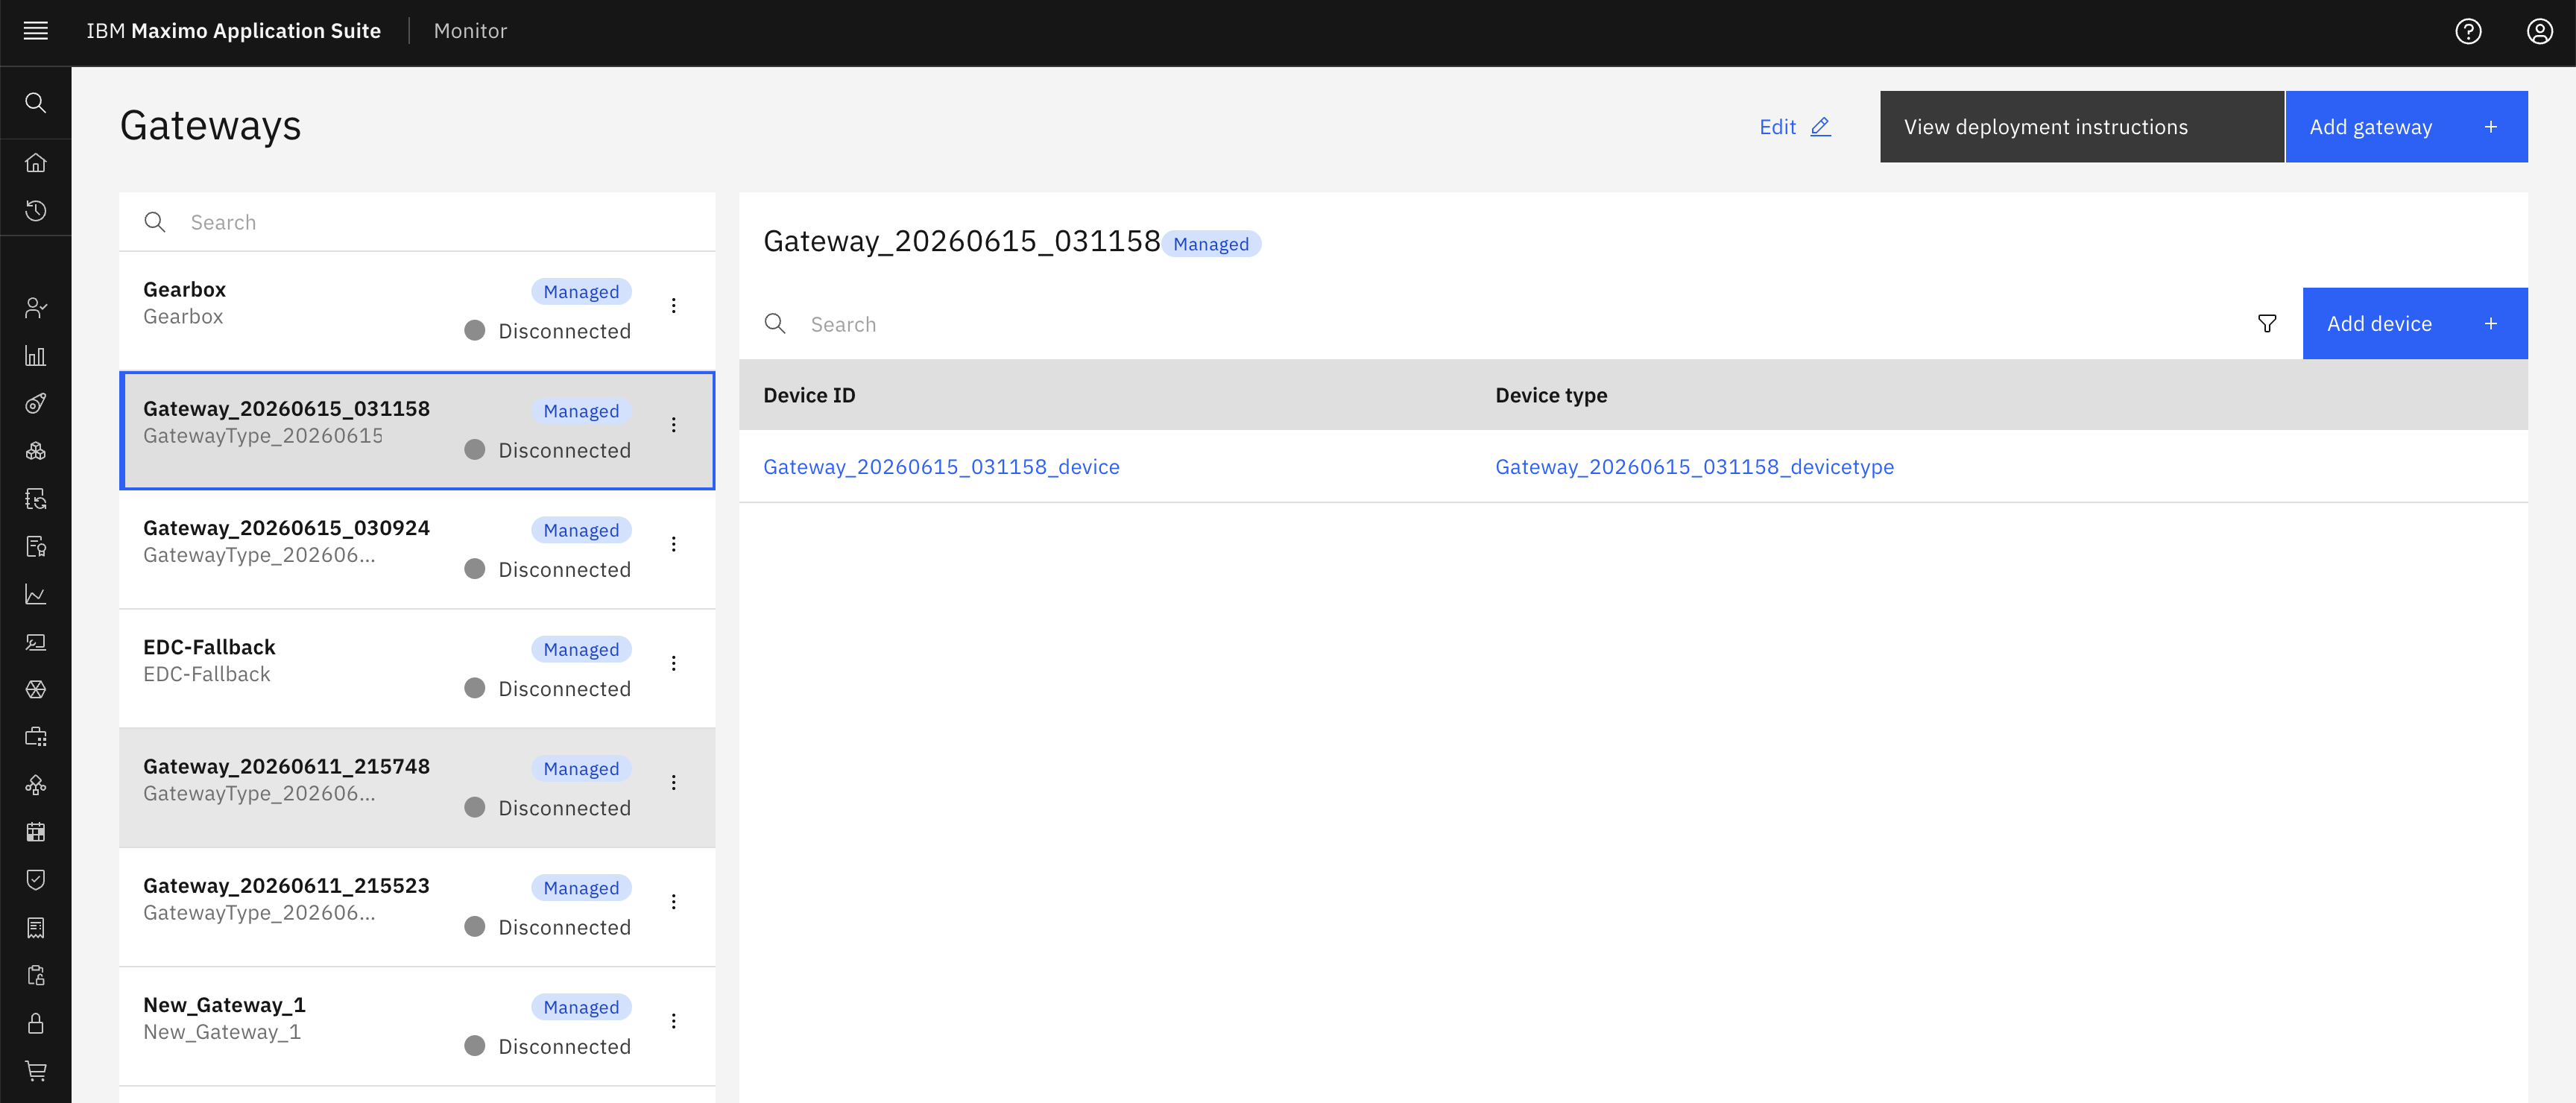The height and width of the screenshot is (1103, 2576).
Task: Open the hamburger navigation menu
Action: (36, 31)
